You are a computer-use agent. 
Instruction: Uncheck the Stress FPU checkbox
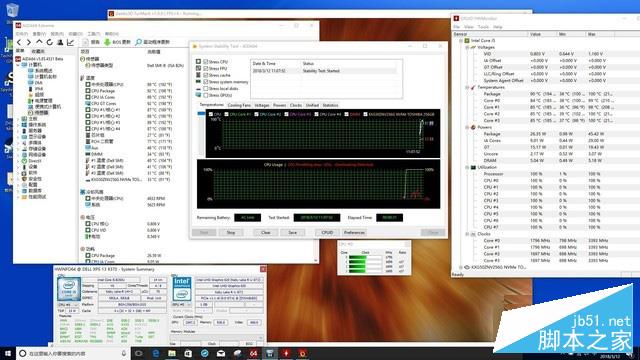[206, 69]
